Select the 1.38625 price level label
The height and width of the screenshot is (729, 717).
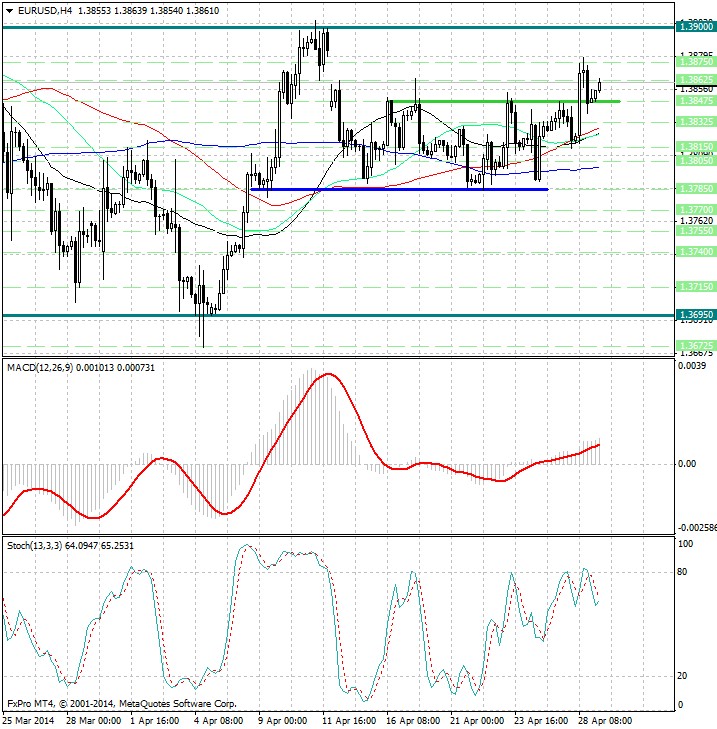pyautogui.click(x=696, y=80)
